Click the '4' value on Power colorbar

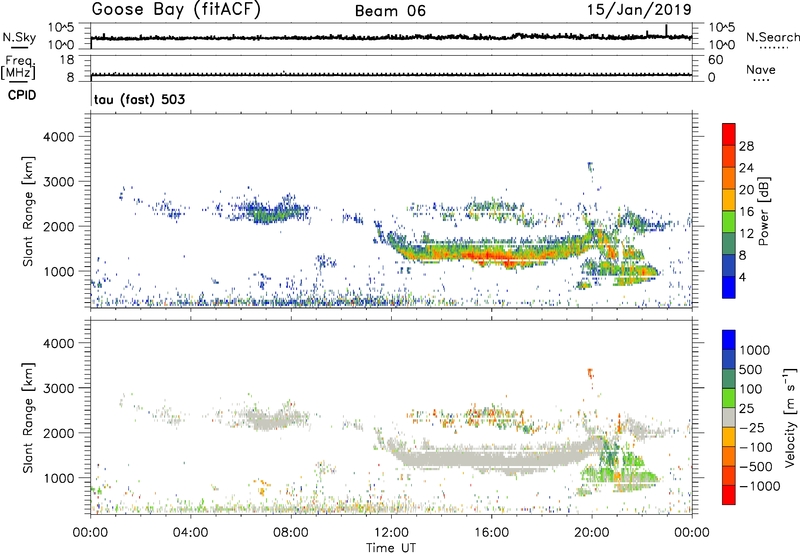click(x=742, y=277)
